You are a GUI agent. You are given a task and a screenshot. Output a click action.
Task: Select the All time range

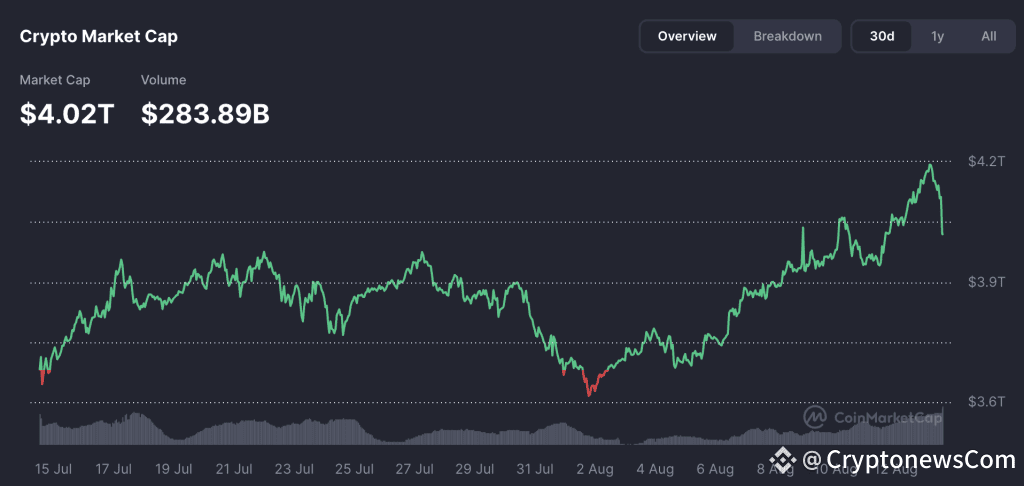(x=989, y=37)
